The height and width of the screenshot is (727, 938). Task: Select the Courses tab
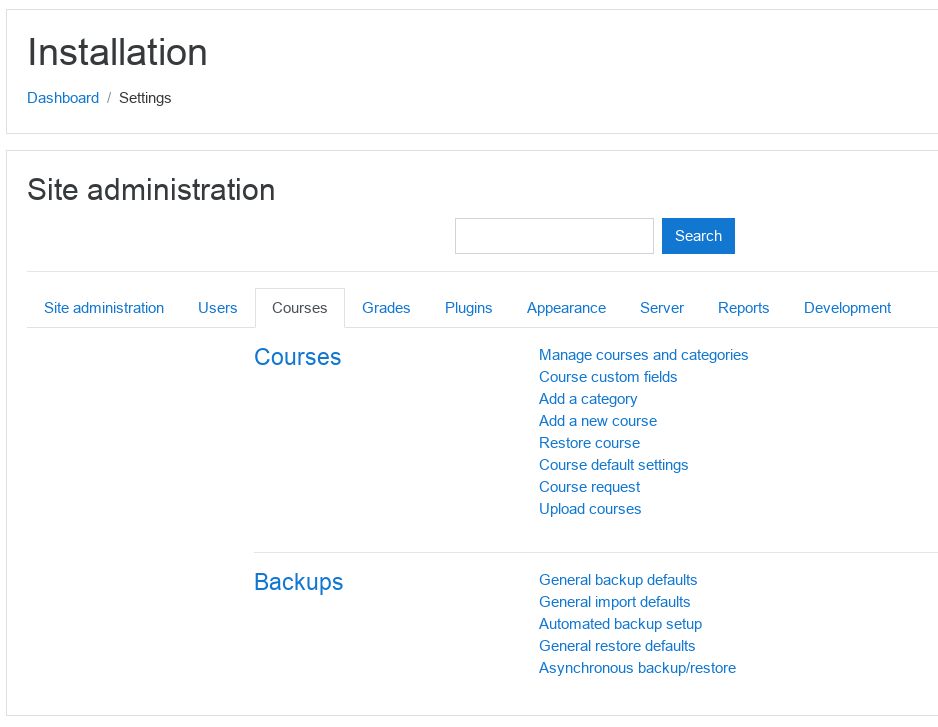click(x=300, y=308)
